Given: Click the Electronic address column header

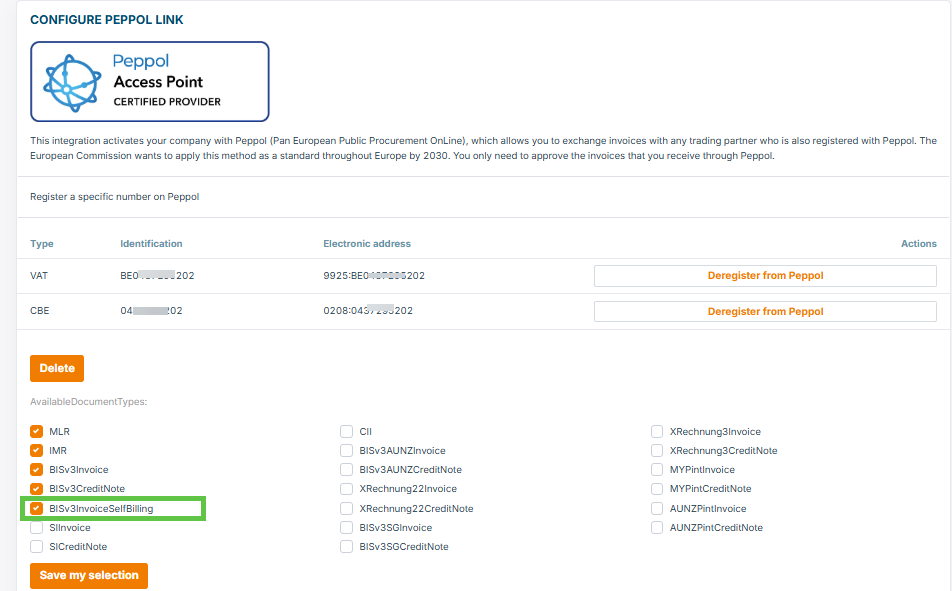Looking at the screenshot, I should coord(367,244).
